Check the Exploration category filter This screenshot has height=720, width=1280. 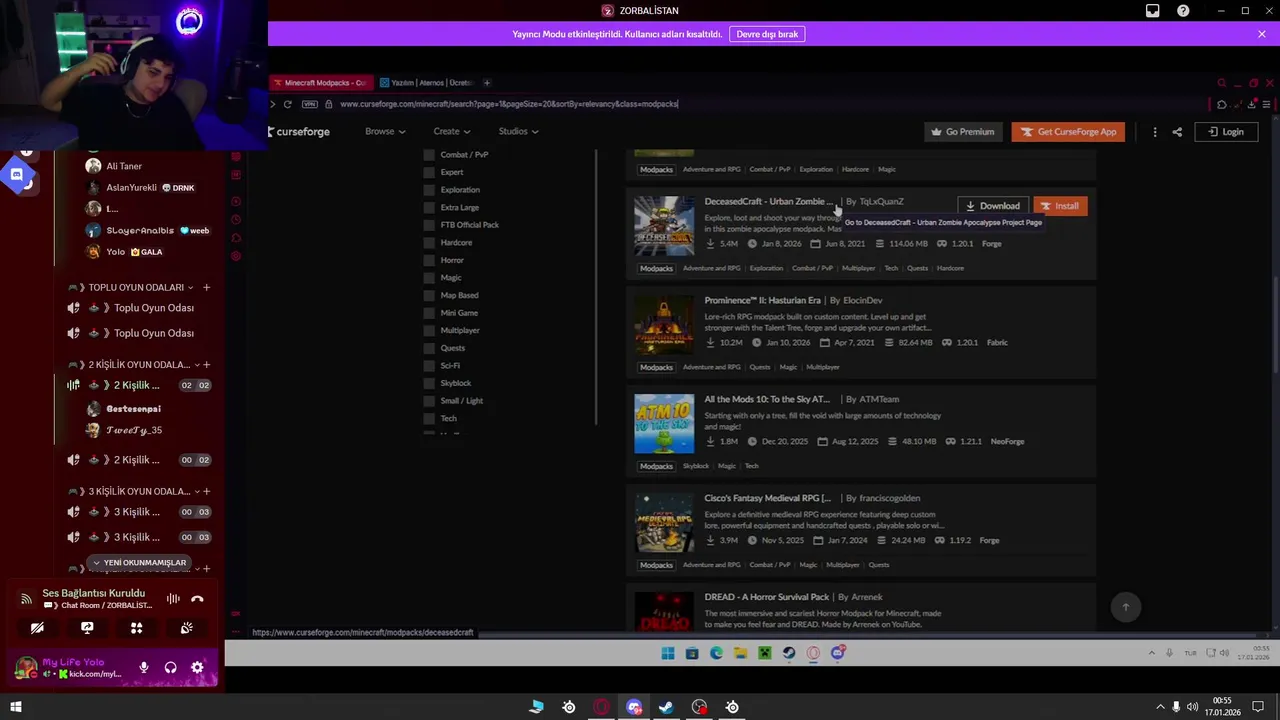[x=429, y=190]
